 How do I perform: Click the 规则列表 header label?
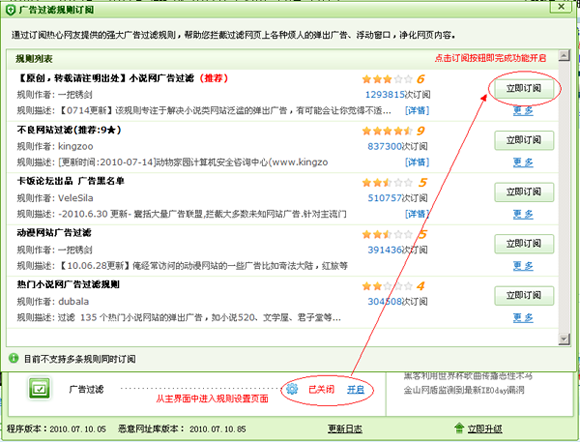tap(34, 59)
